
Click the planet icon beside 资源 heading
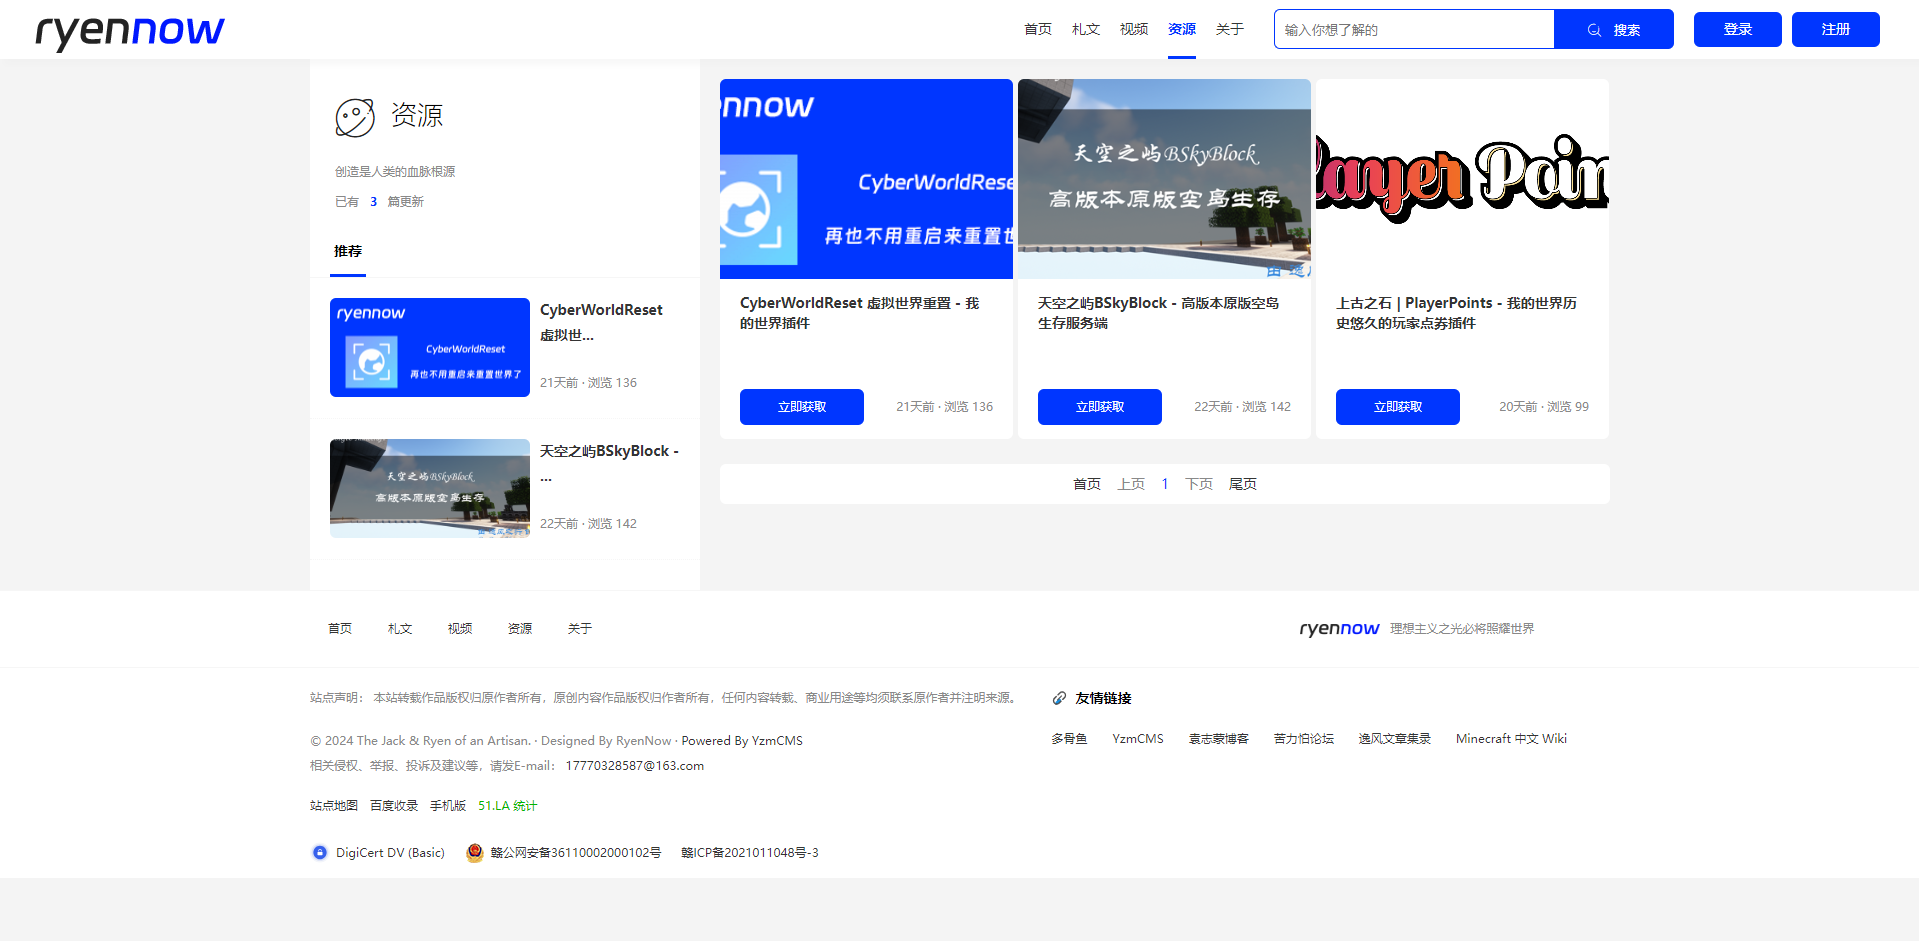[355, 117]
